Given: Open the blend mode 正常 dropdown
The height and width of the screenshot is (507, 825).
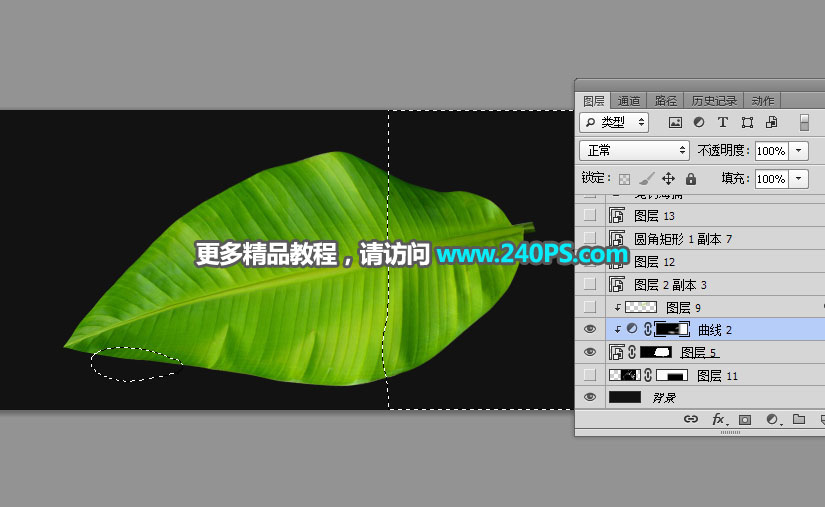Looking at the screenshot, I should tap(636, 151).
